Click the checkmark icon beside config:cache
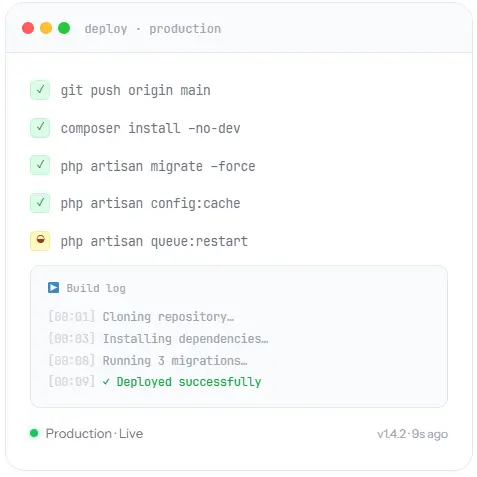This screenshot has width=477, height=477. (40, 203)
